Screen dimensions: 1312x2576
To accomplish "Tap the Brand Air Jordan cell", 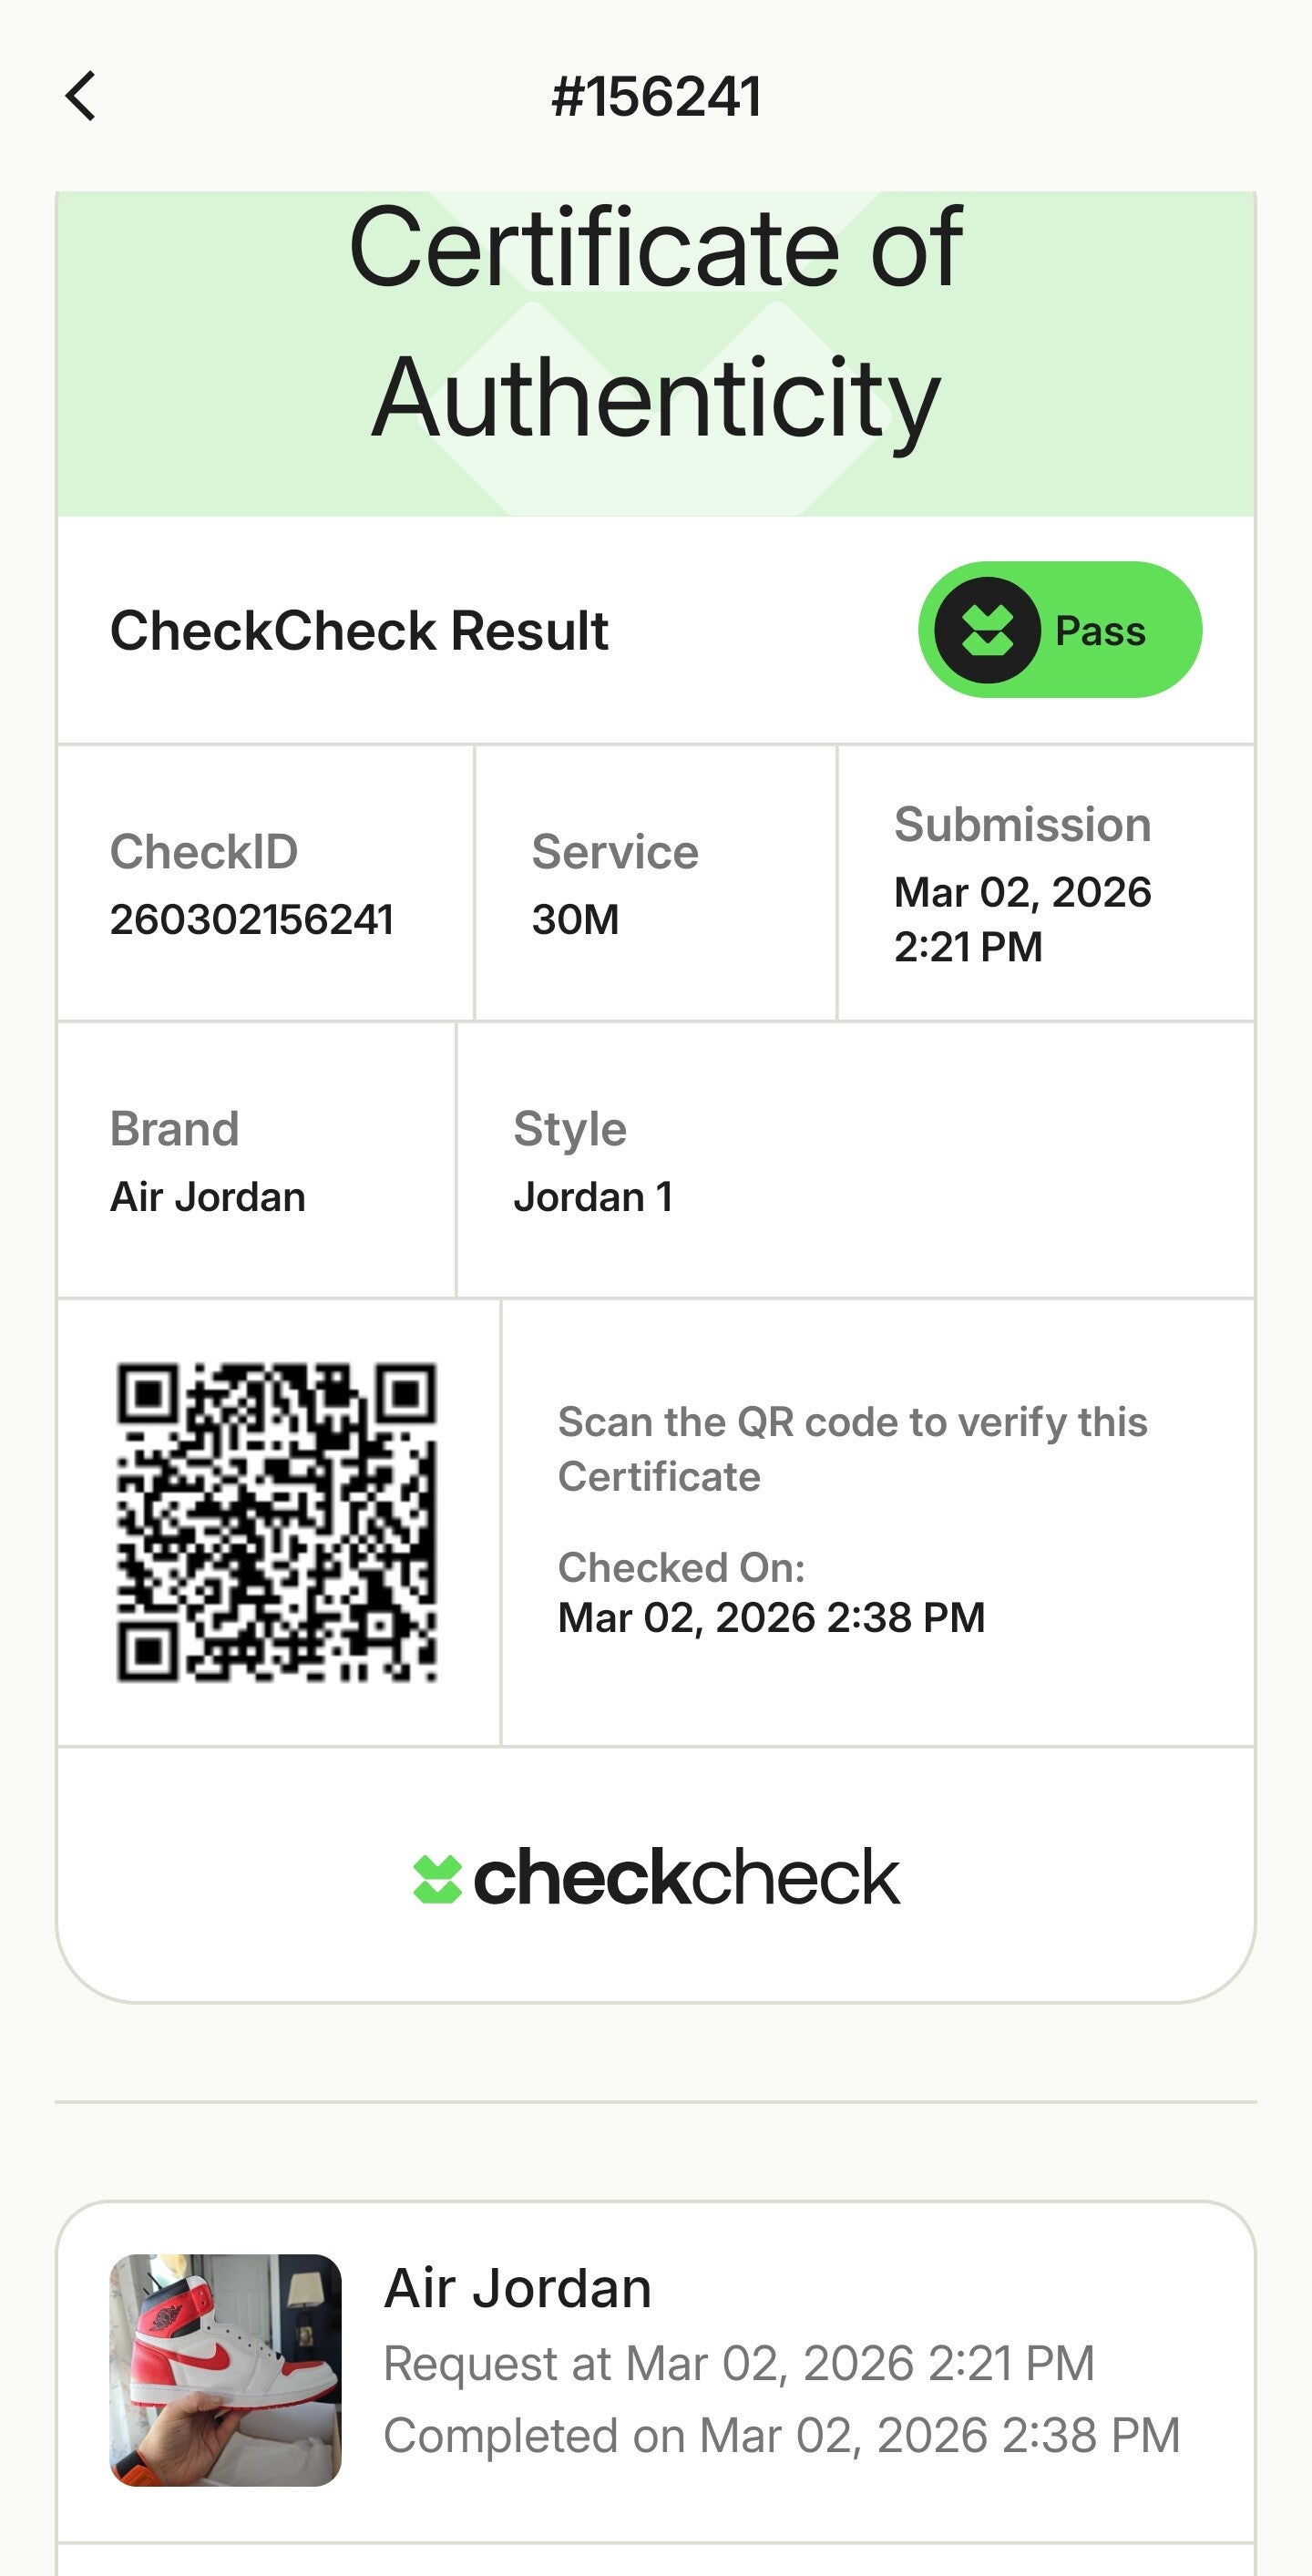I will coord(256,1160).
